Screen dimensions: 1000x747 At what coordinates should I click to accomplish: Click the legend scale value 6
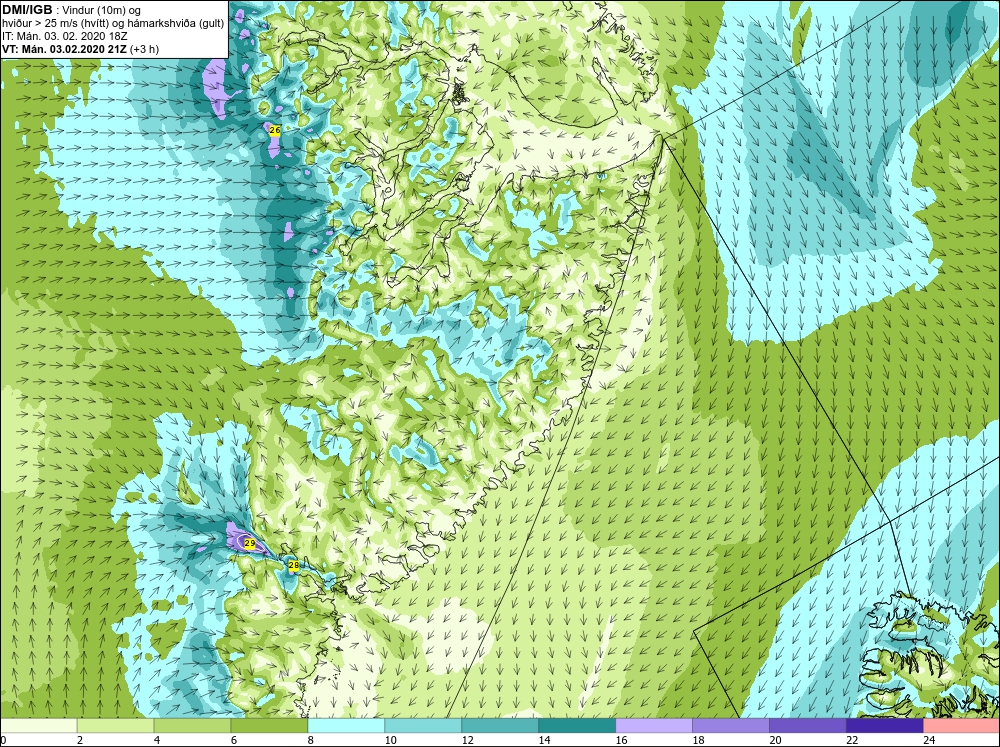click(x=234, y=740)
